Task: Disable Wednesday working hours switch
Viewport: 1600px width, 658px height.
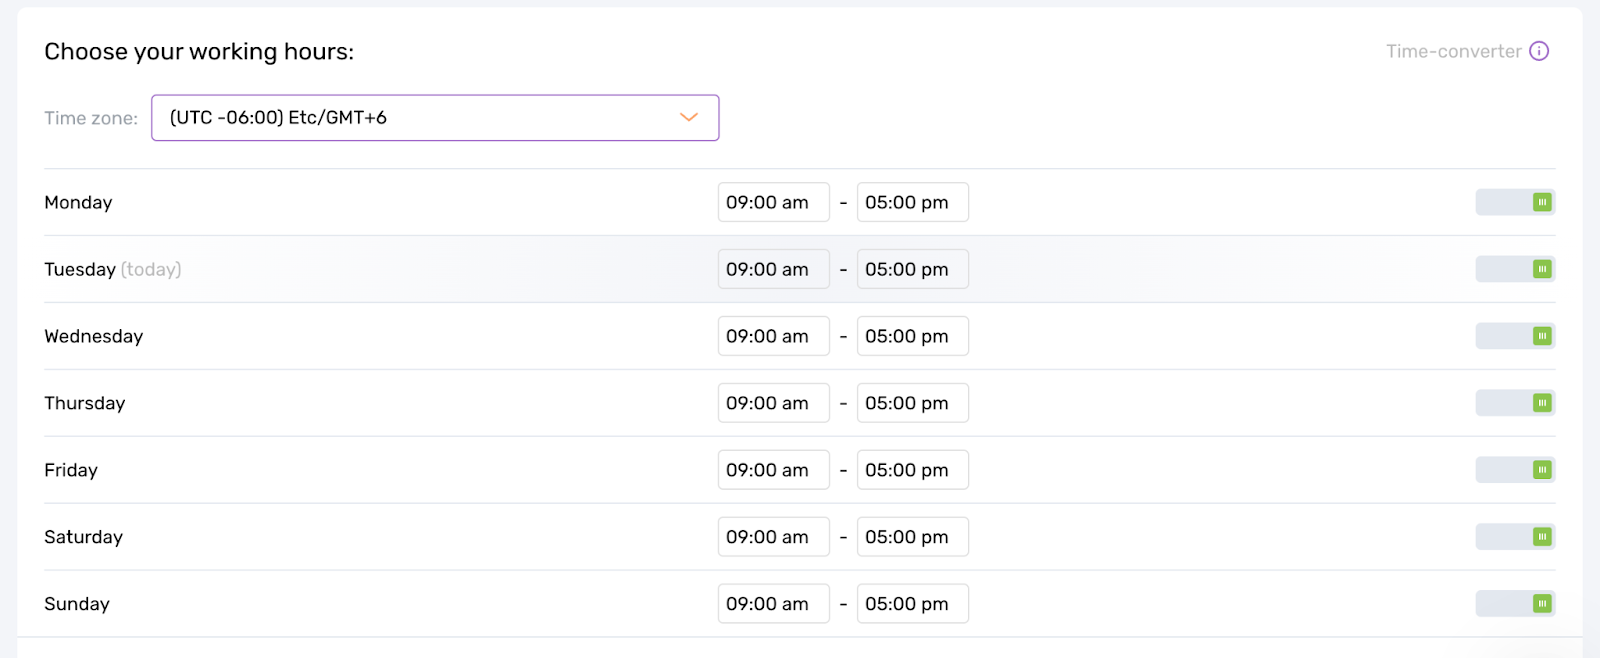Action: [1515, 336]
